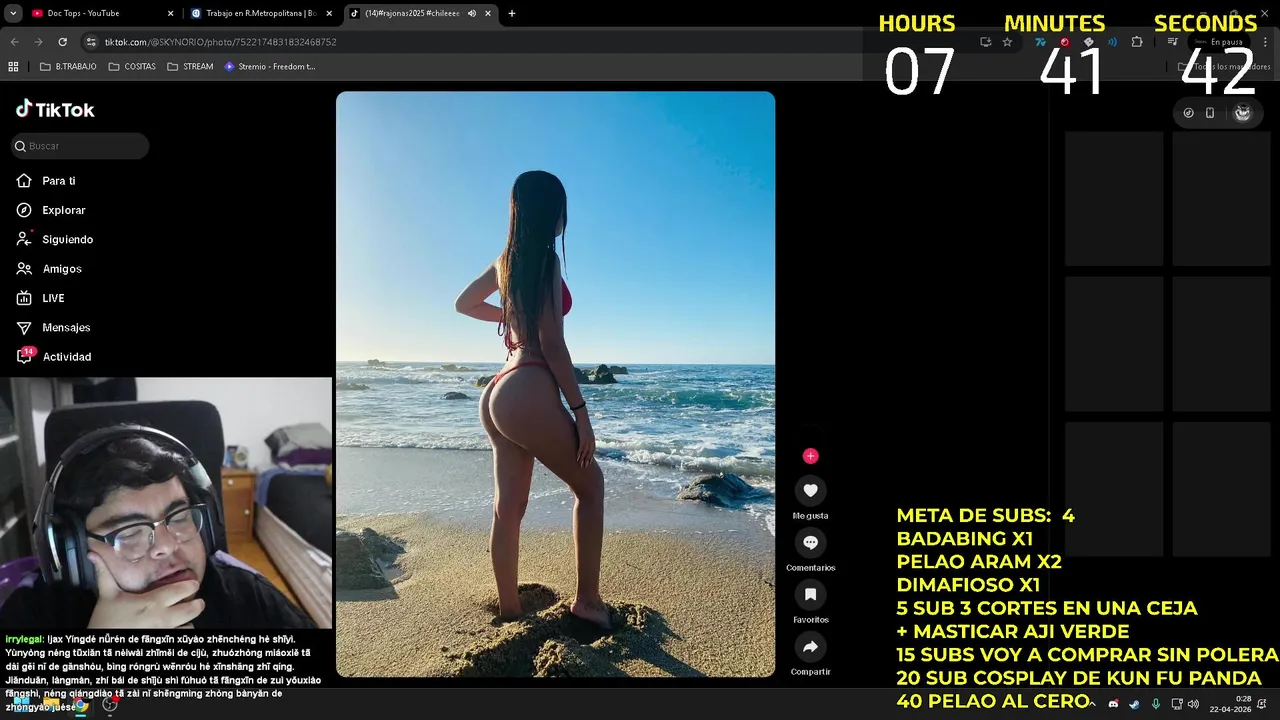Open the LIVE section
This screenshot has height=720, width=1280.
point(41,298)
